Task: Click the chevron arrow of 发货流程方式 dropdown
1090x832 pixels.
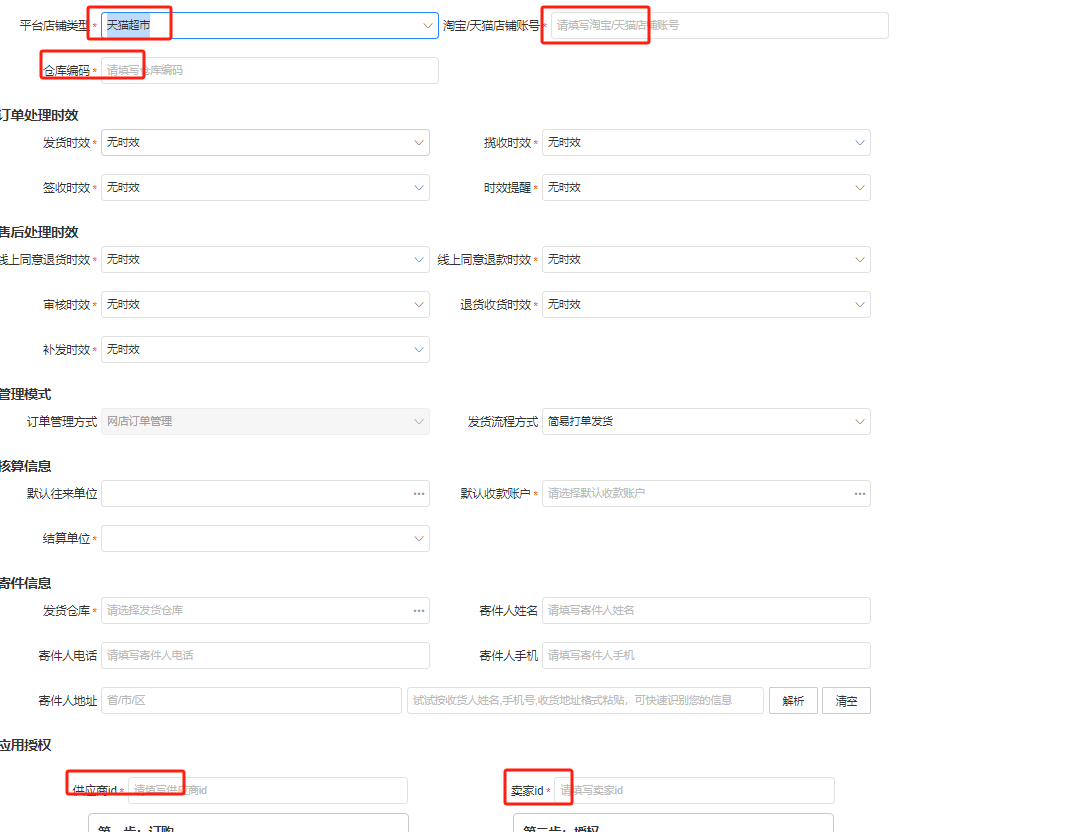Action: pos(860,421)
